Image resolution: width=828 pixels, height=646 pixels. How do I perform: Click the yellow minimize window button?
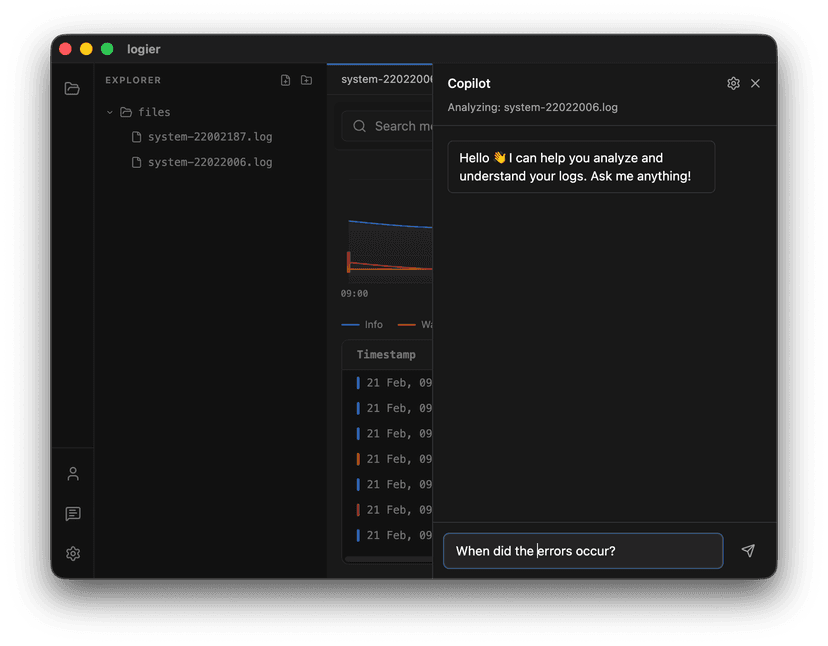click(x=86, y=49)
